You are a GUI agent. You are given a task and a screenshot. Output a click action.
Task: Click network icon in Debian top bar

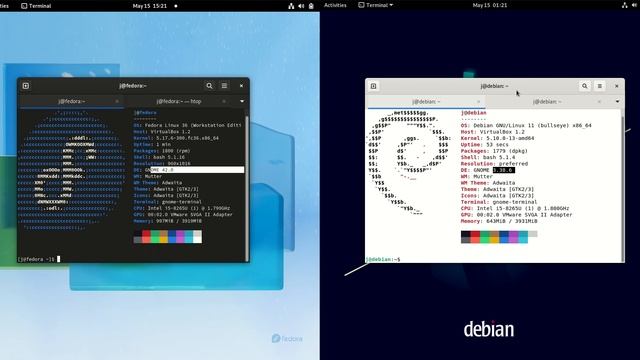click(x=624, y=5)
